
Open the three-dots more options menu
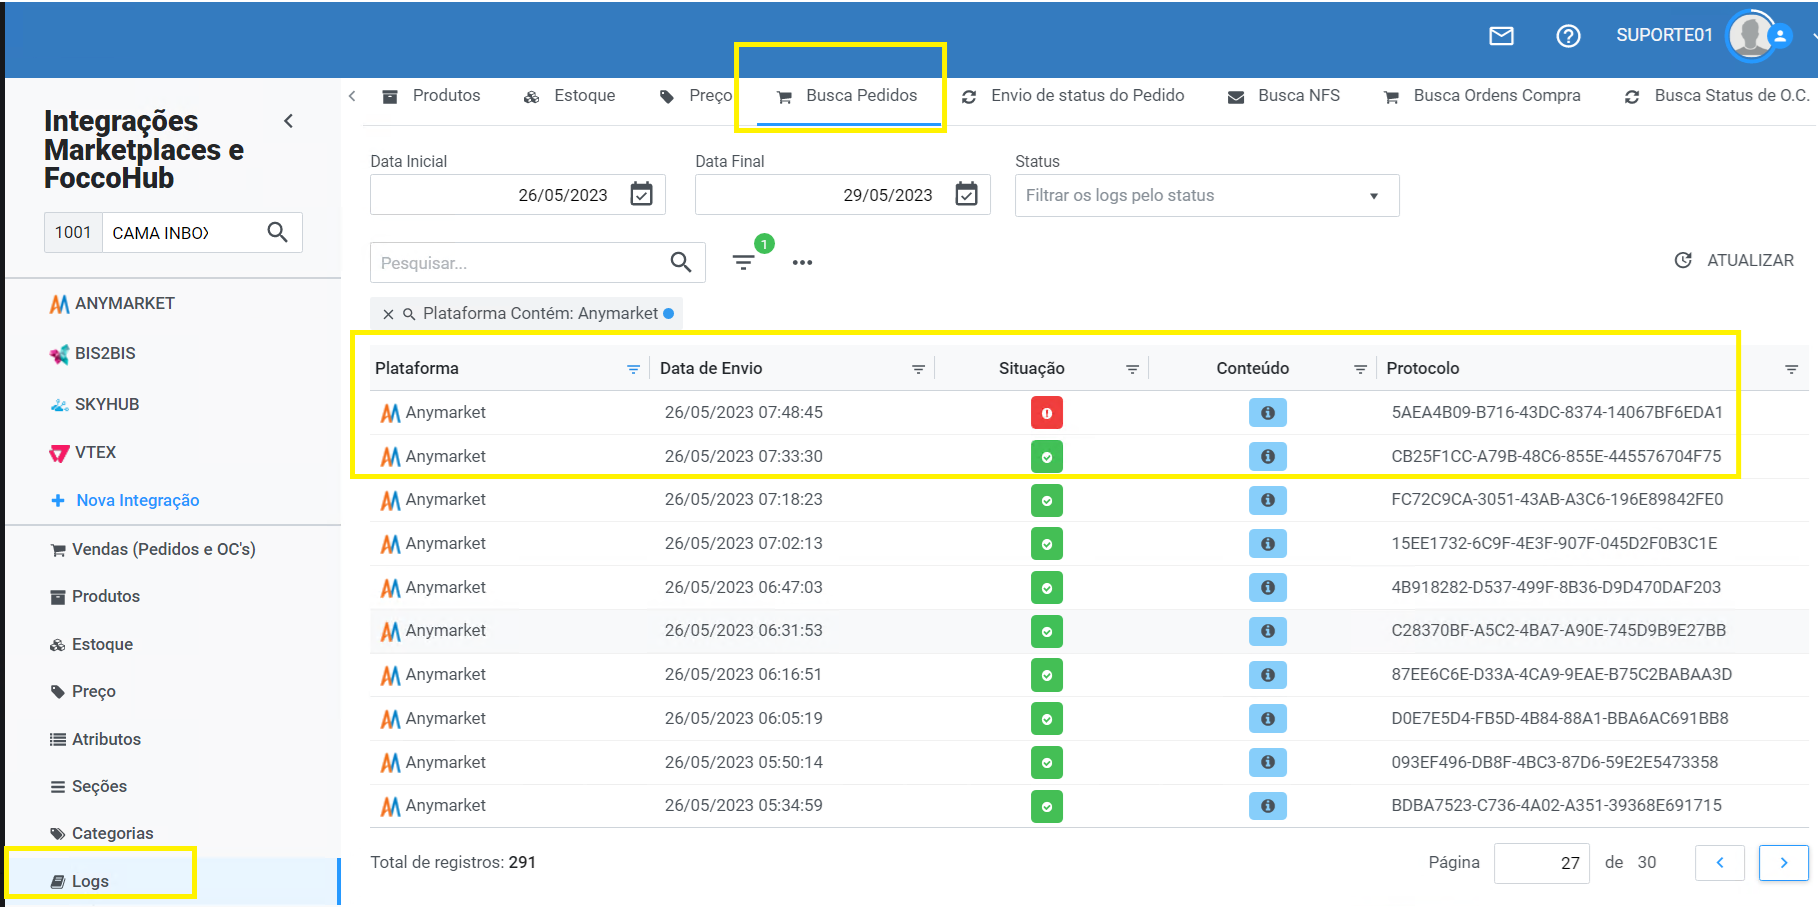tap(802, 262)
